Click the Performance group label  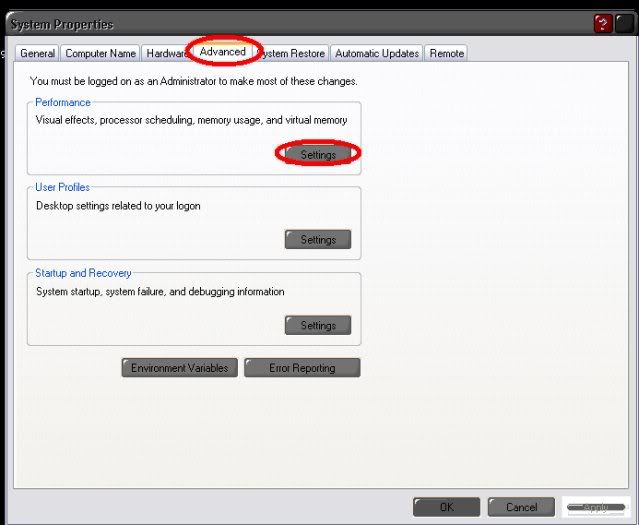coord(62,102)
